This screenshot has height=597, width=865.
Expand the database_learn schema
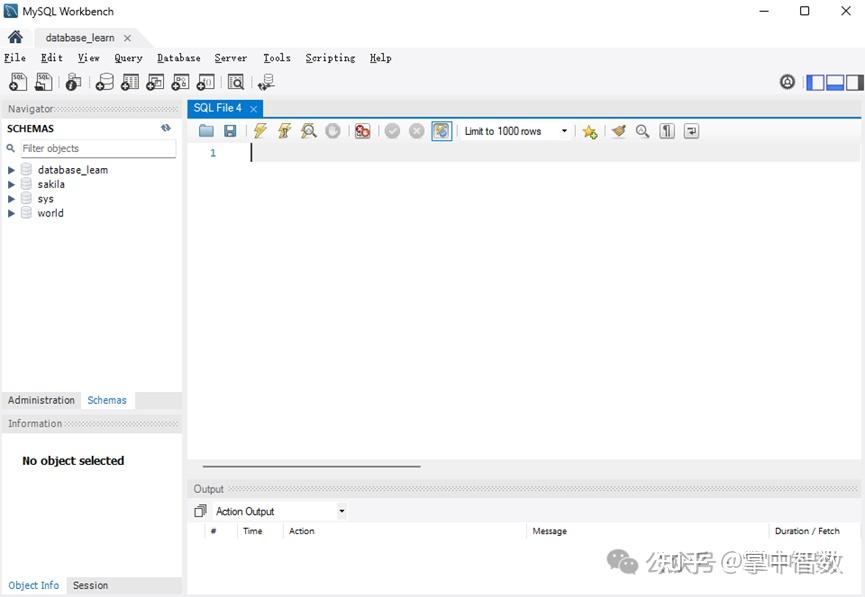click(x=11, y=170)
